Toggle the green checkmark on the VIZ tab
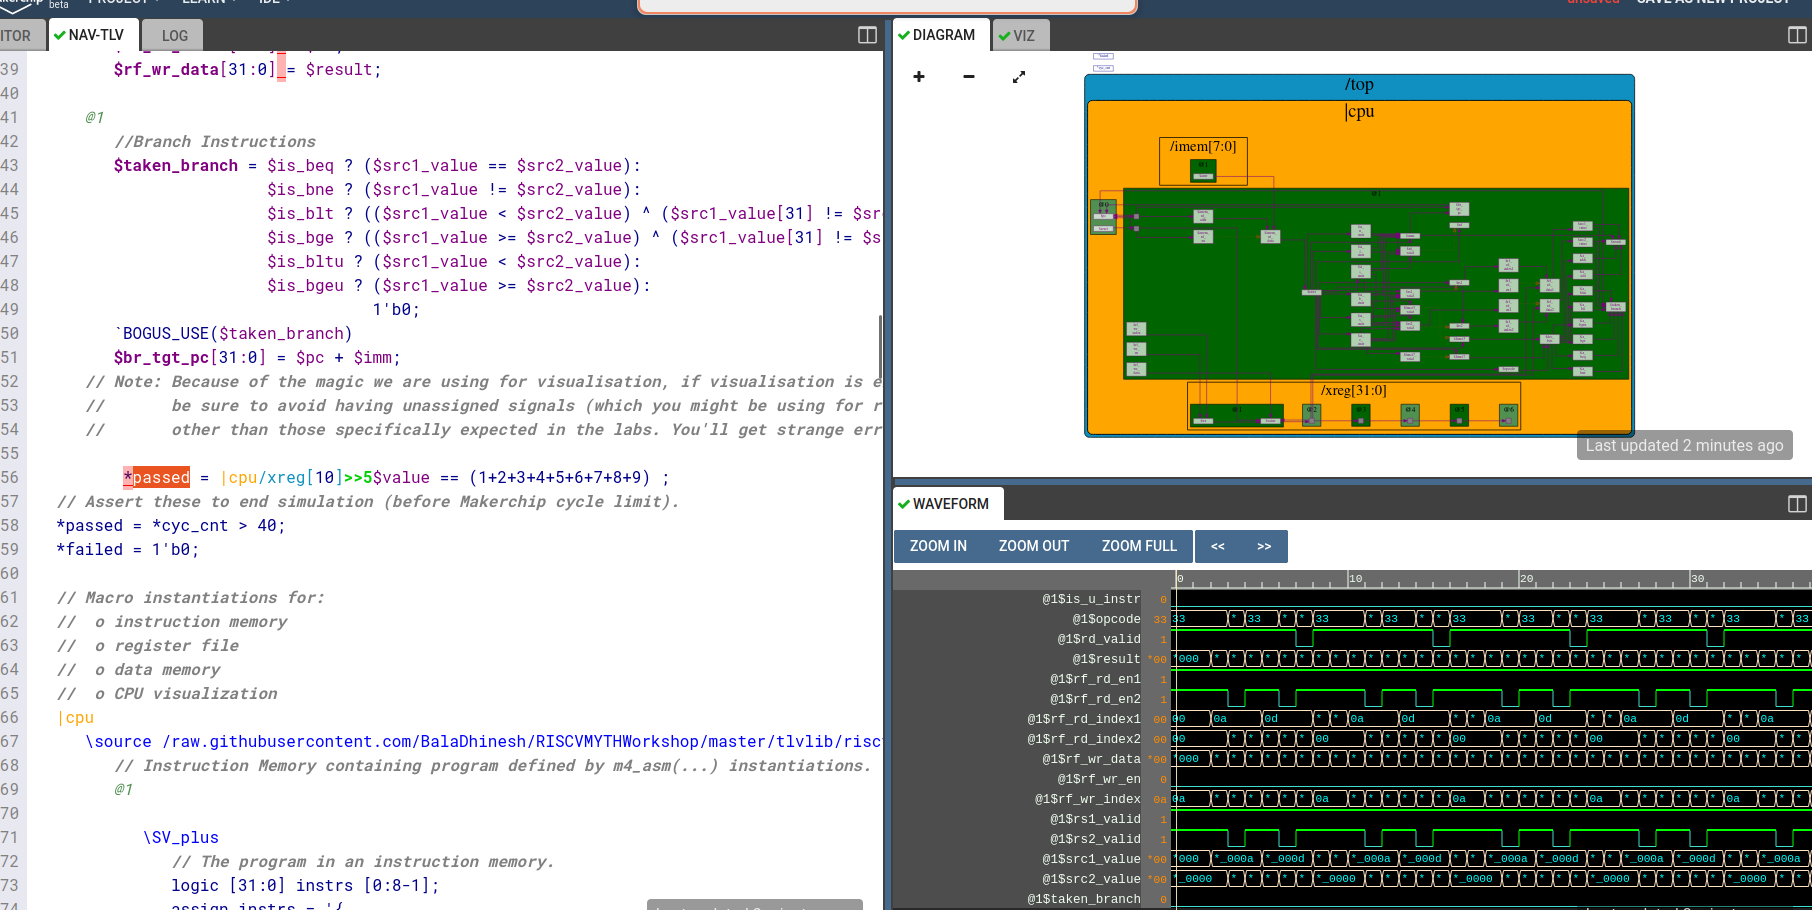 tap(1007, 35)
